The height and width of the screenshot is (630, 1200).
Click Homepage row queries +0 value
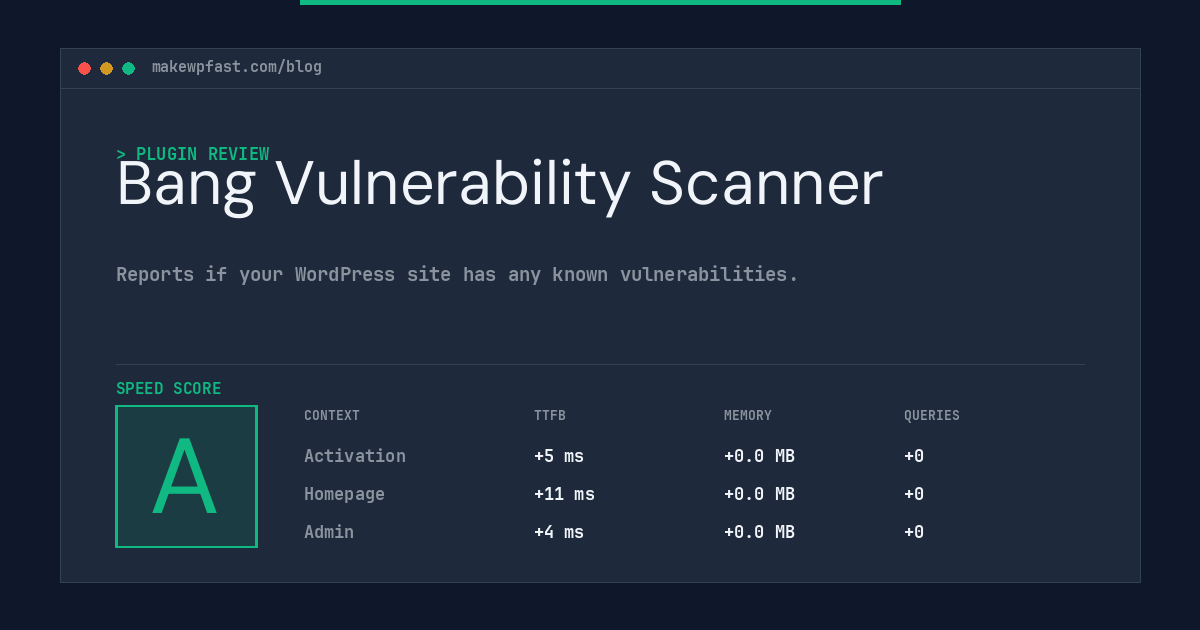(914, 494)
